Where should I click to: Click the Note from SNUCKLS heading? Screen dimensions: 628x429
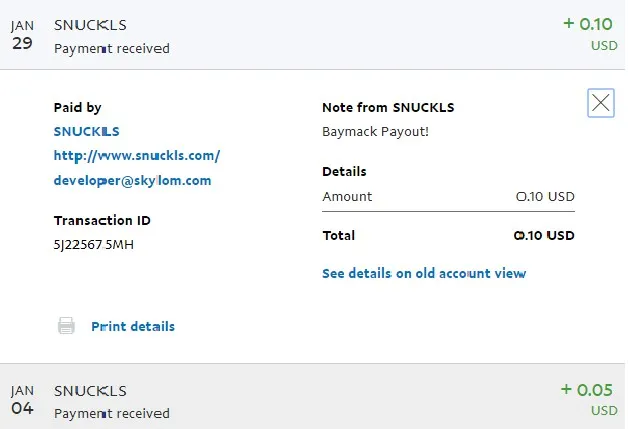pos(388,107)
